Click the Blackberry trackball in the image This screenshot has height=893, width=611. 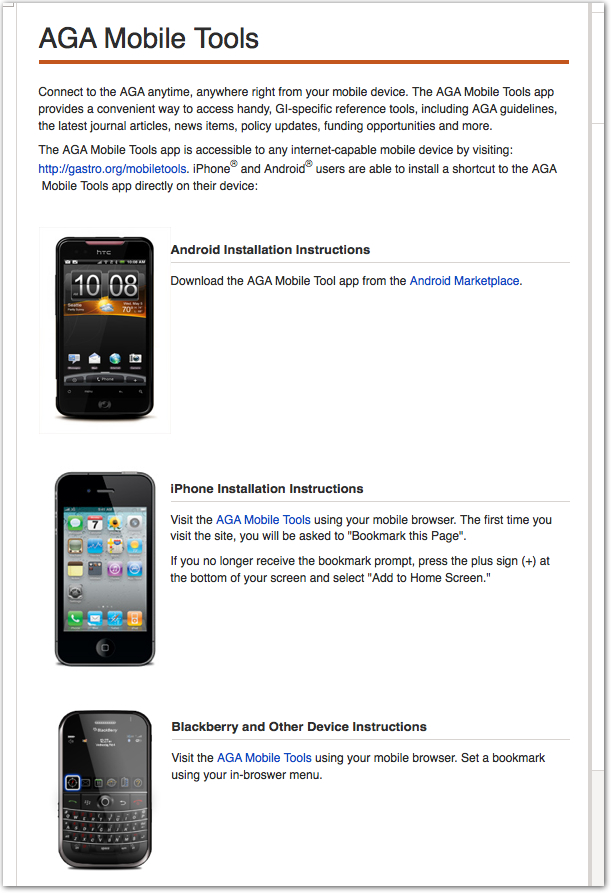click(105, 801)
